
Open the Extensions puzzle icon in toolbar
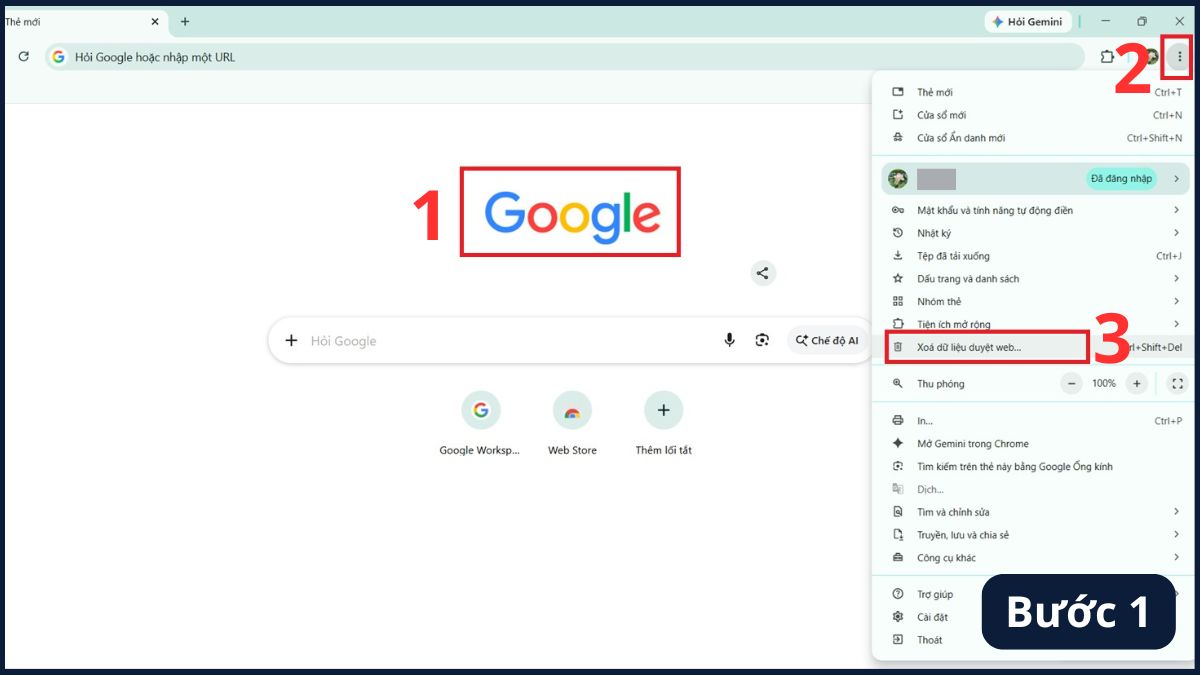click(1107, 57)
